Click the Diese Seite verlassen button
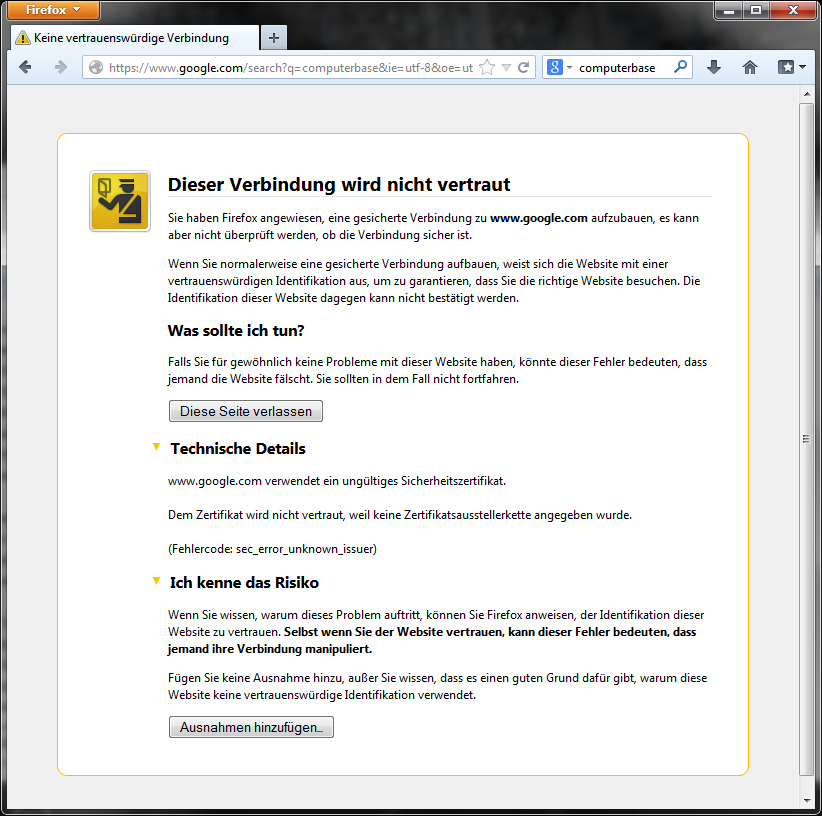 tap(246, 411)
